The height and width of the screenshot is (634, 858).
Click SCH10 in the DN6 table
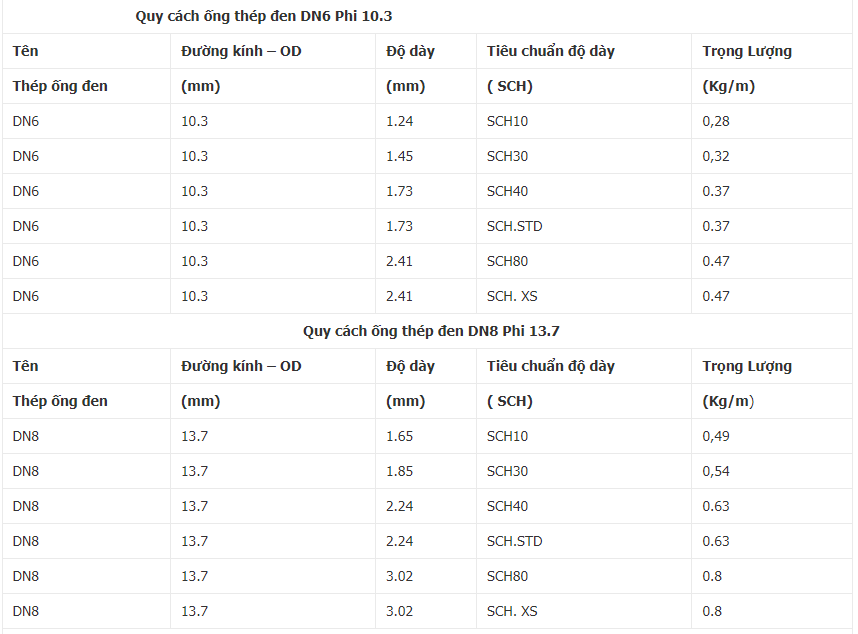click(x=507, y=121)
